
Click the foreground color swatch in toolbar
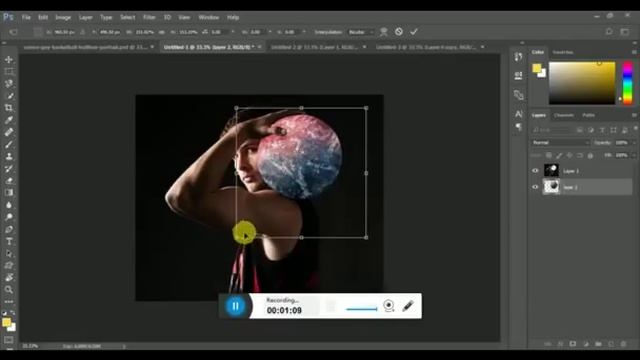point(6,322)
